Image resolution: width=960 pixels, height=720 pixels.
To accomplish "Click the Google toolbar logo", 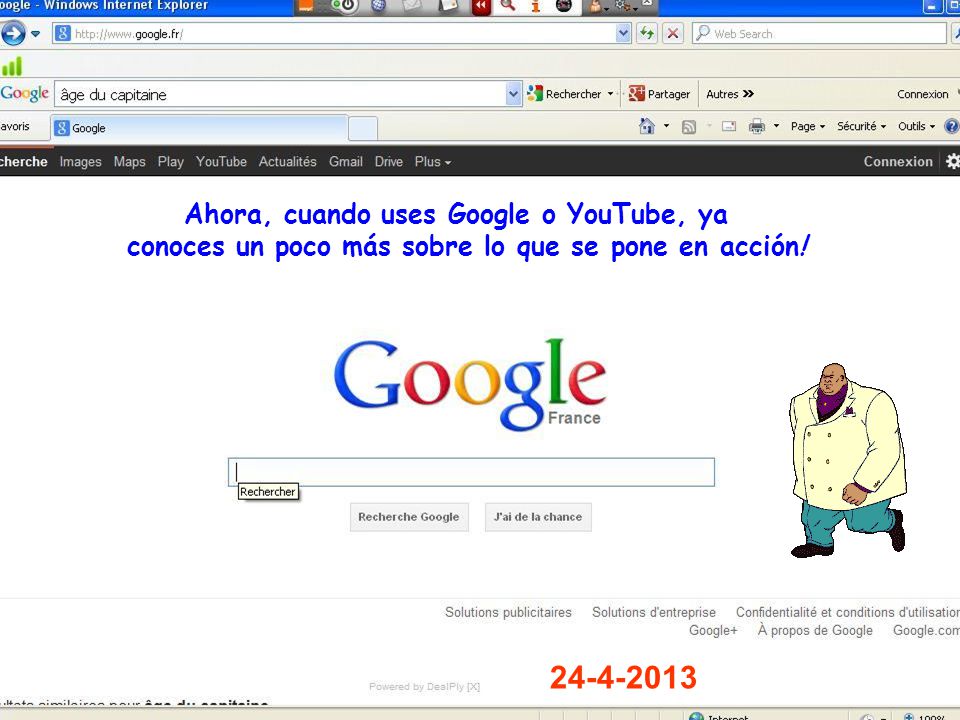I will [x=24, y=94].
